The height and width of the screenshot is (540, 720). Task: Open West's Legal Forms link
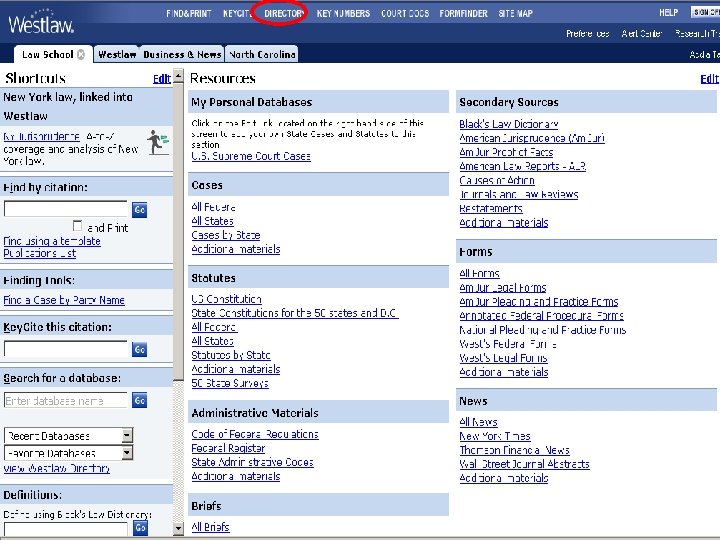(503, 358)
